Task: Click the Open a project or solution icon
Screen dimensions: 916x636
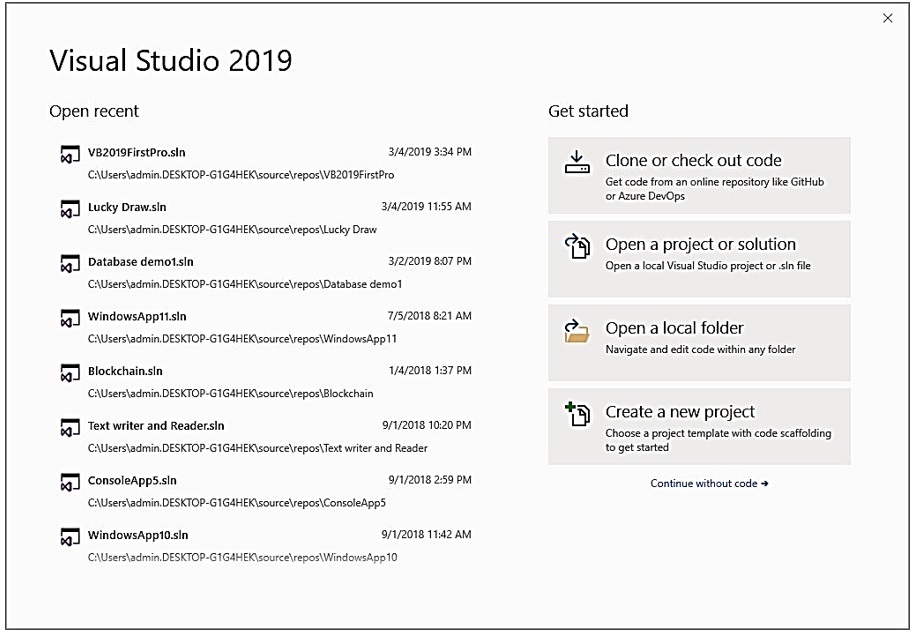Action: pyautogui.click(x=577, y=246)
